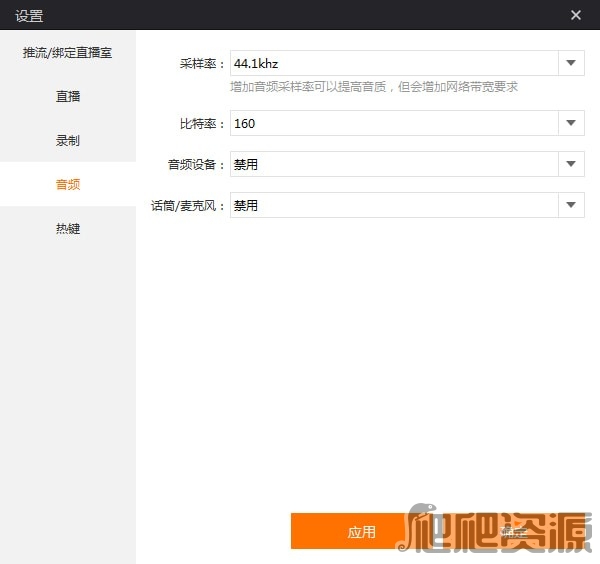Image resolution: width=600 pixels, height=564 pixels.
Task: Click the 比特率 label
Action: click(202, 124)
